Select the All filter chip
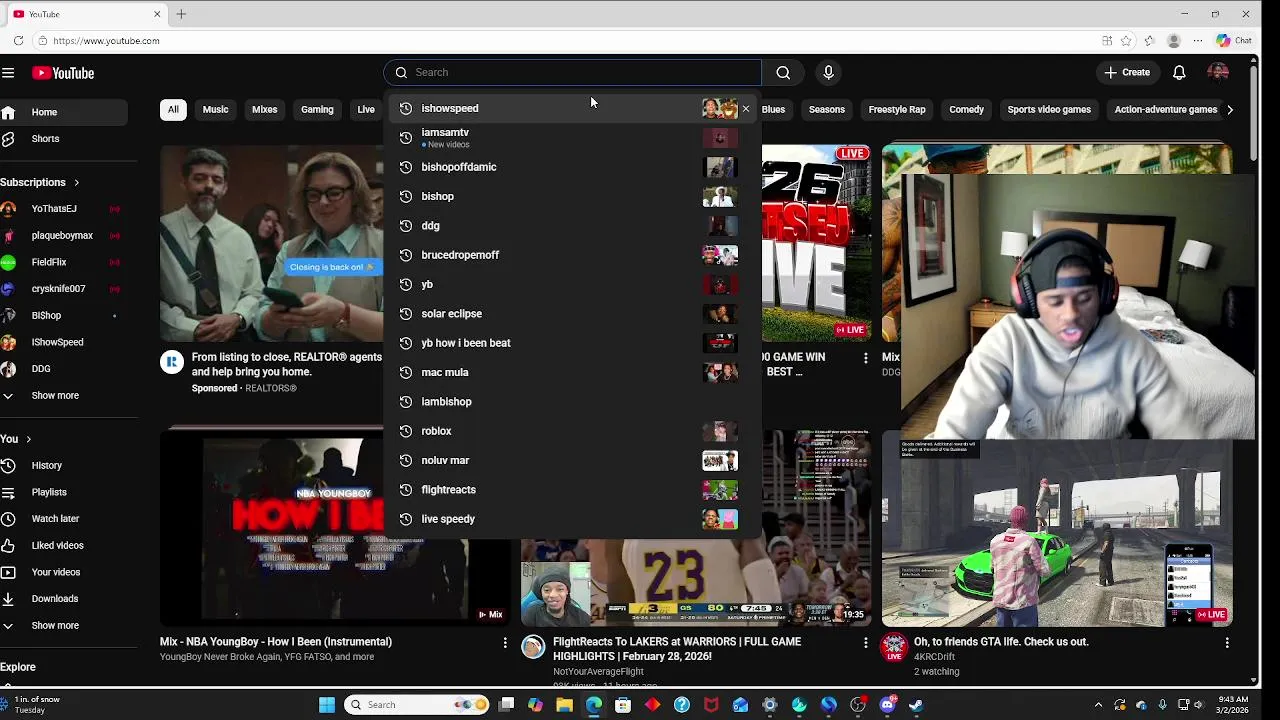 coord(173,110)
